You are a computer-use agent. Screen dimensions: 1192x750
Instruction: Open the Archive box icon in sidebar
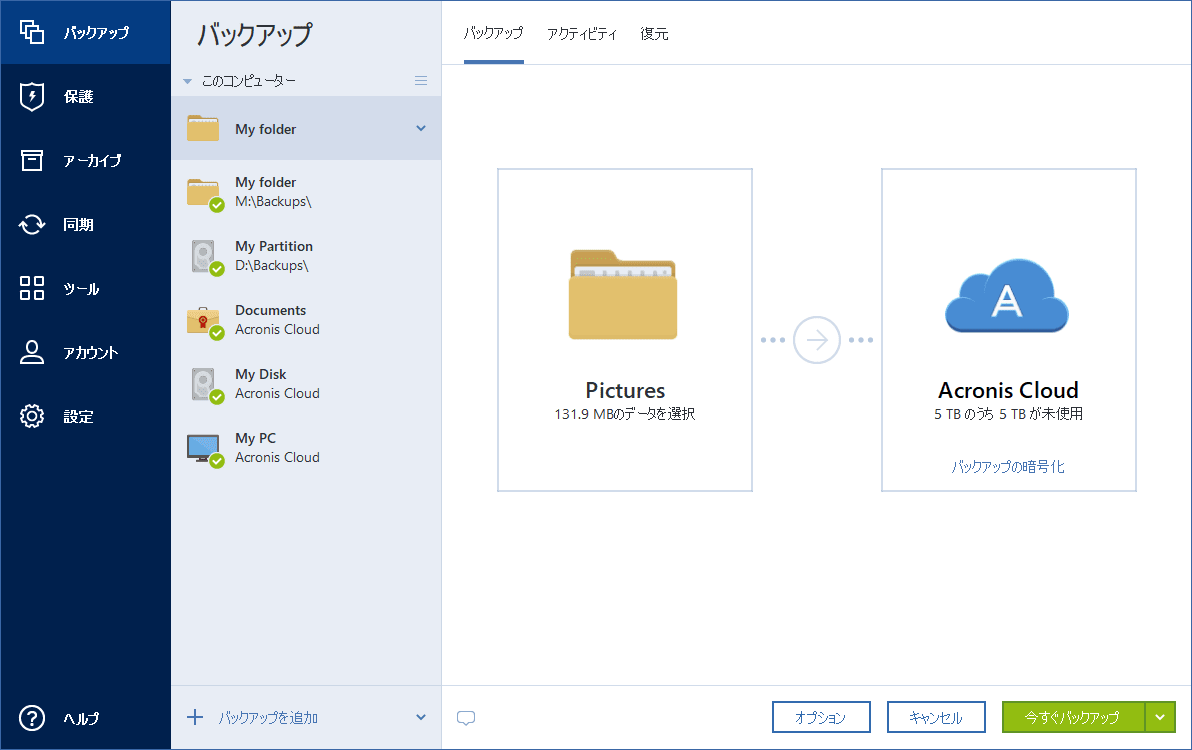click(x=32, y=161)
